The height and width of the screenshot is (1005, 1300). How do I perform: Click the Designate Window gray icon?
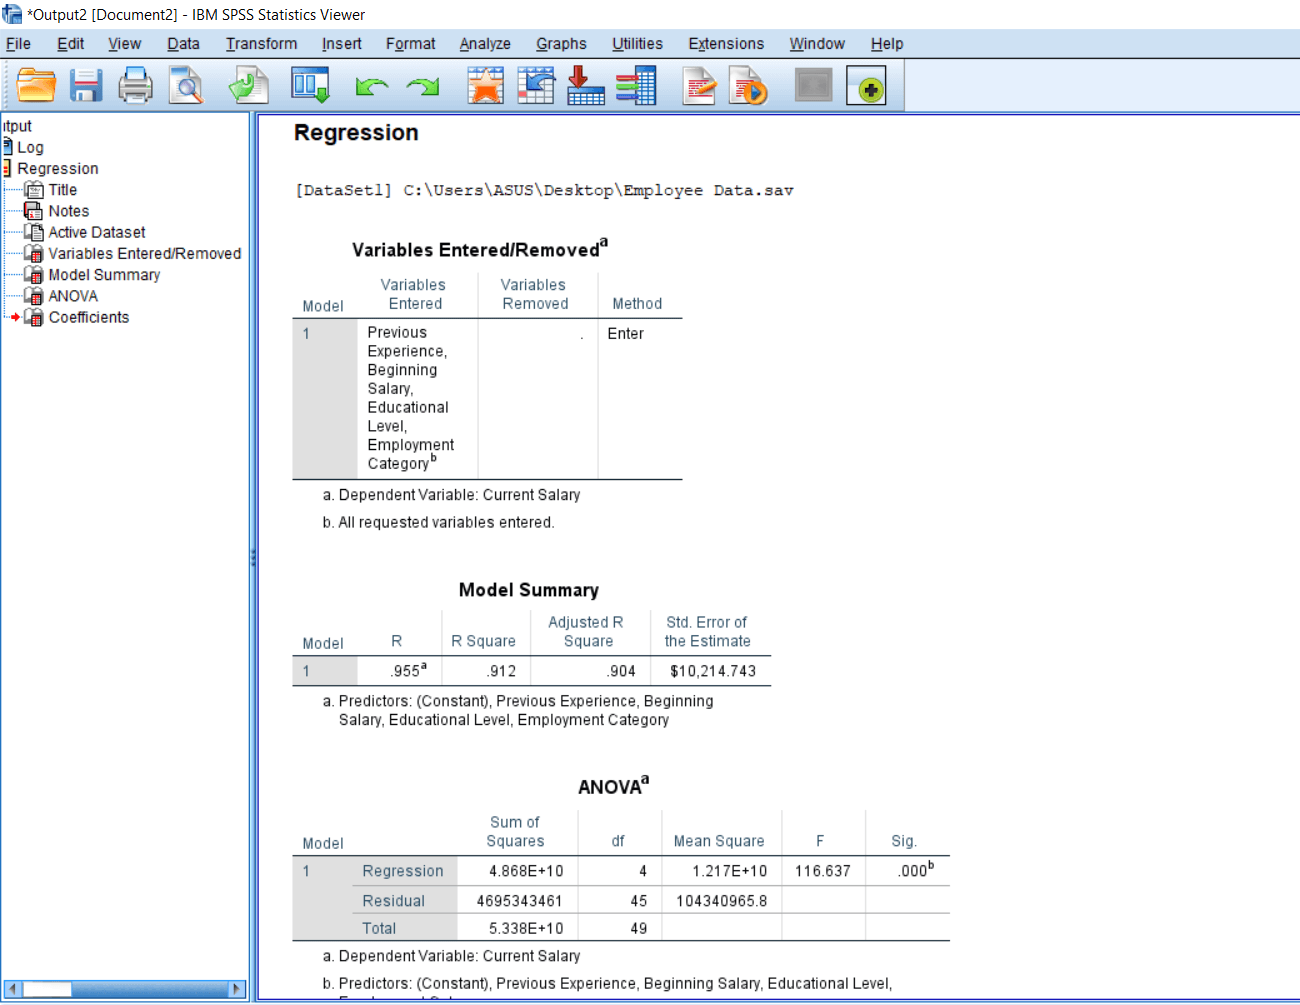click(814, 85)
